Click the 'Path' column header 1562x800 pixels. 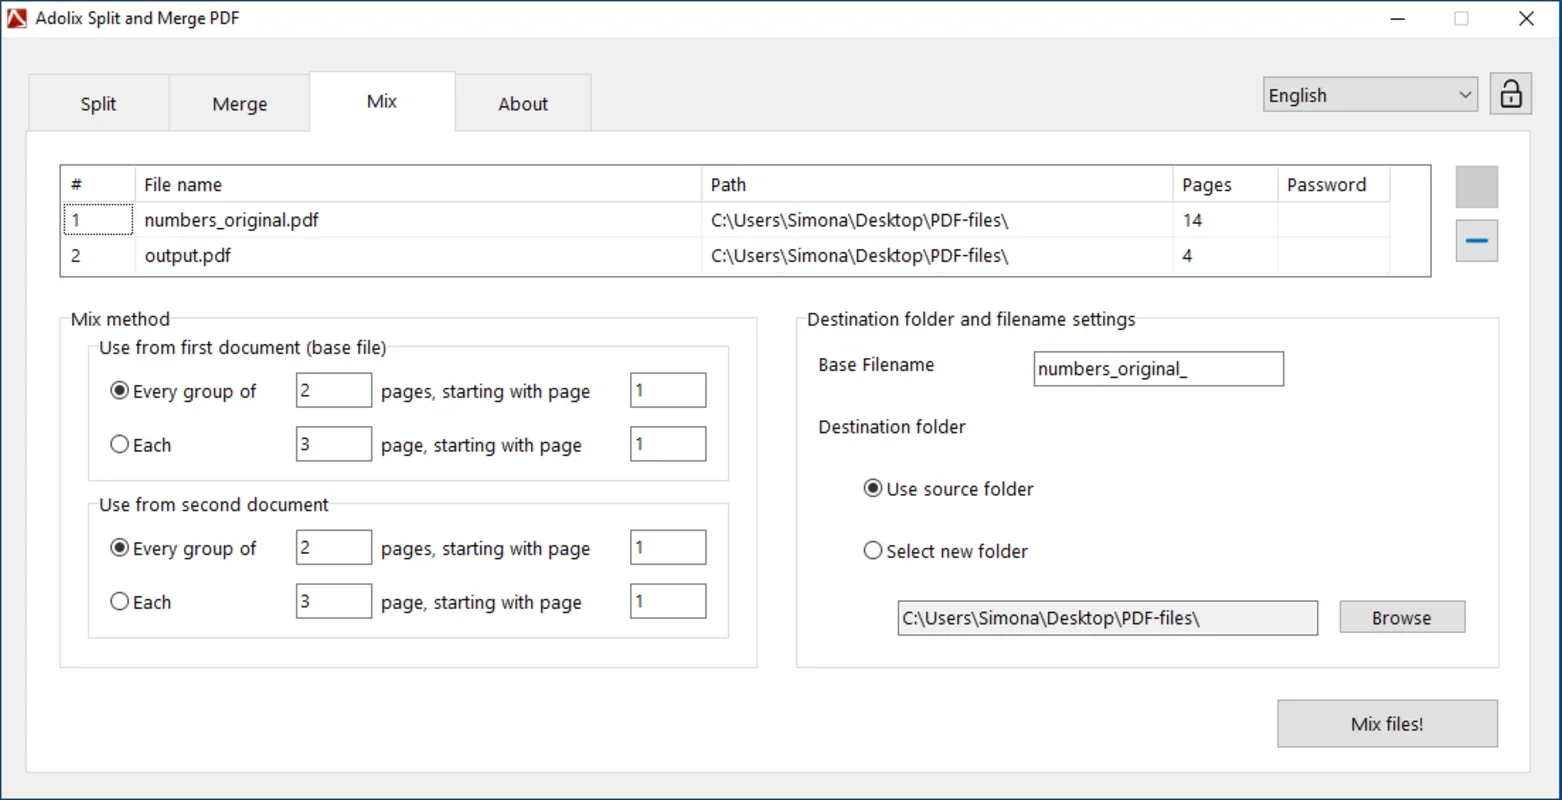[x=937, y=184]
